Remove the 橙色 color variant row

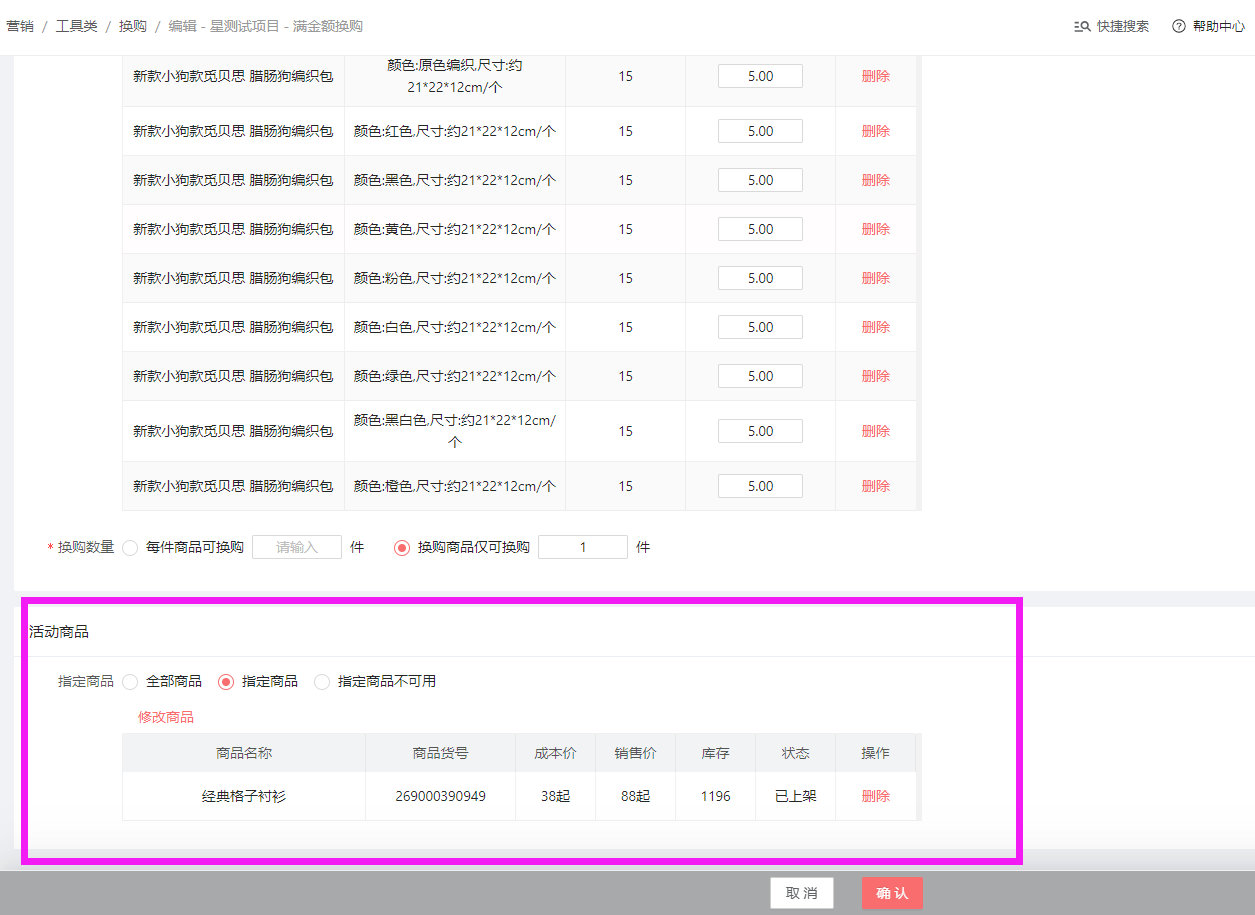pyautogui.click(x=875, y=486)
